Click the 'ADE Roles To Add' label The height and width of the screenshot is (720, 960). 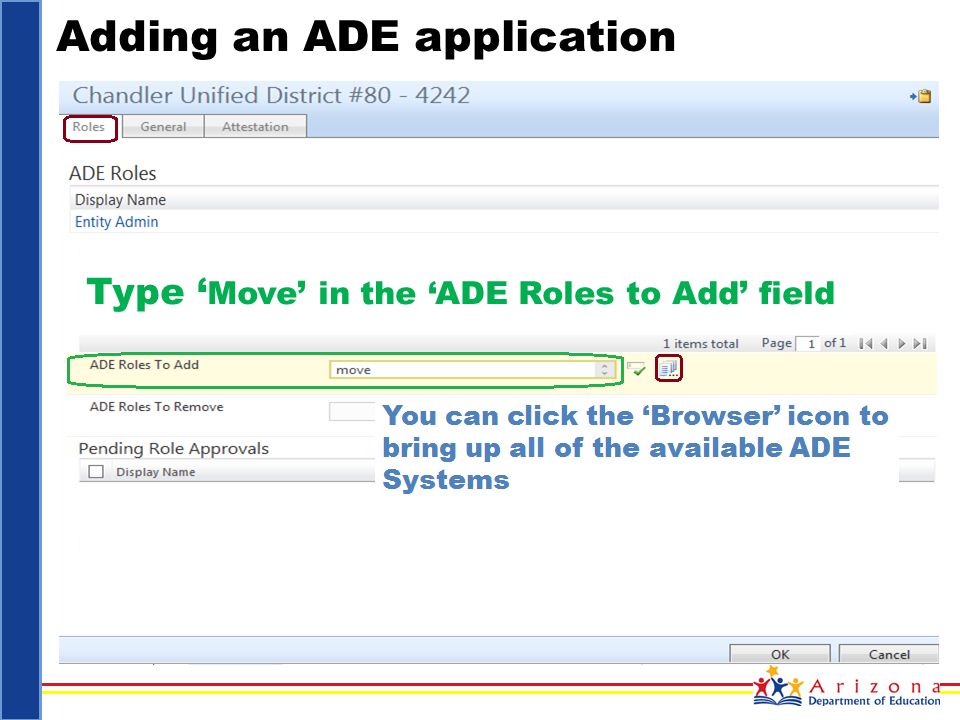tap(144, 364)
